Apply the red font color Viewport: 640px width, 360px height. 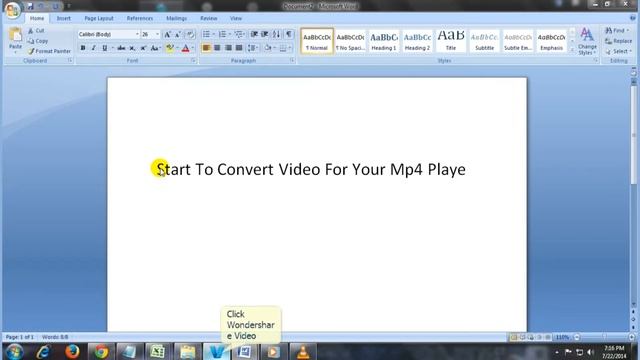[185, 48]
